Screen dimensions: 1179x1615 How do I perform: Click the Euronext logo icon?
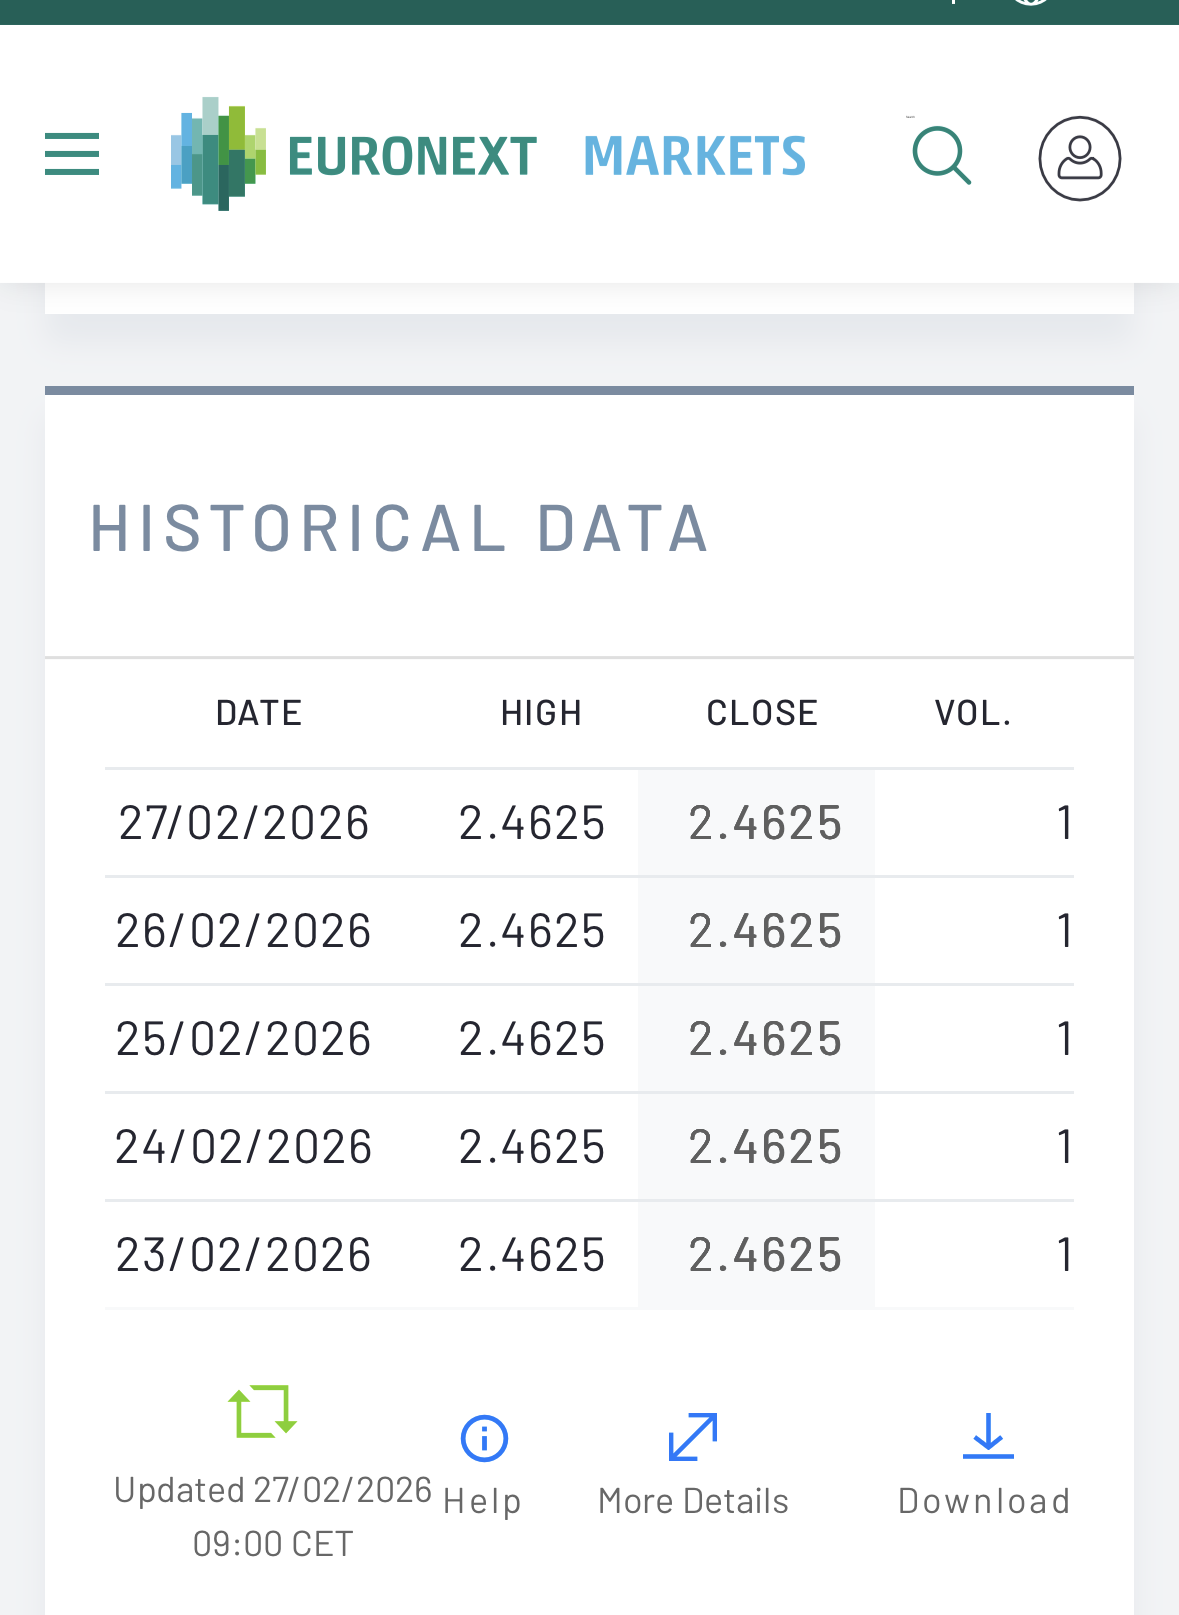click(218, 154)
